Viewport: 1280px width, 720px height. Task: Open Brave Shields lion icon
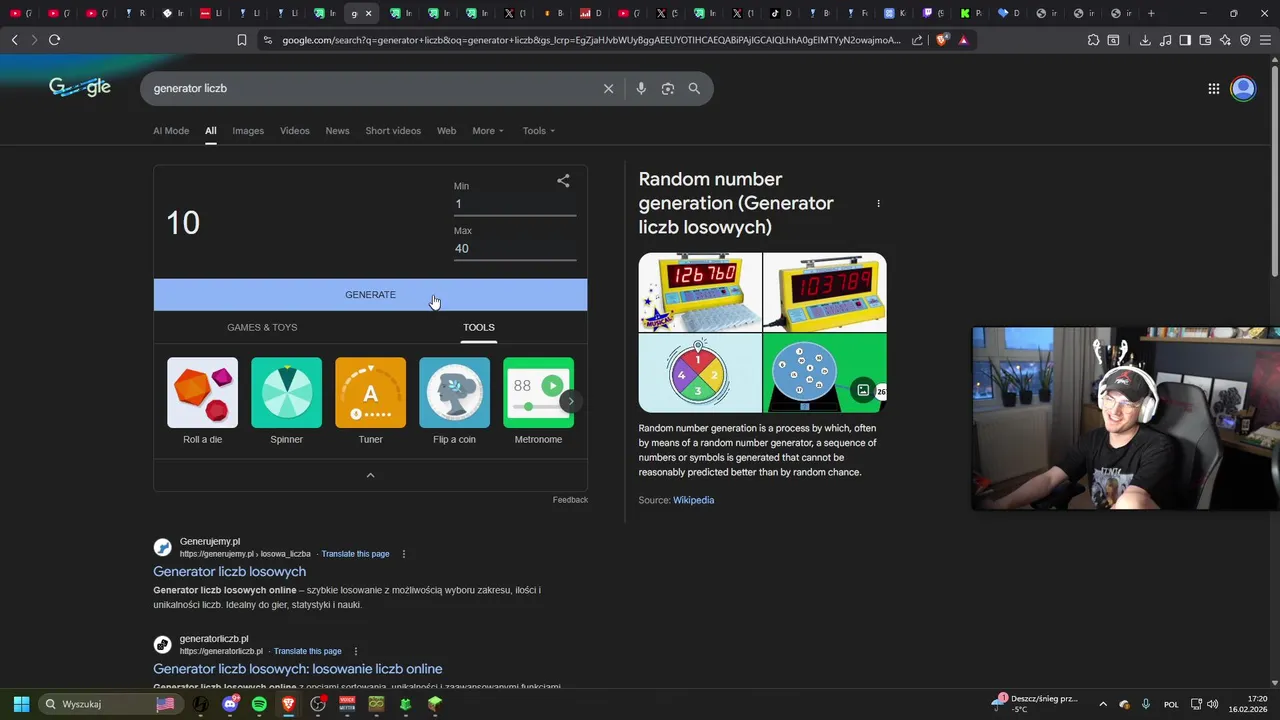(x=941, y=40)
